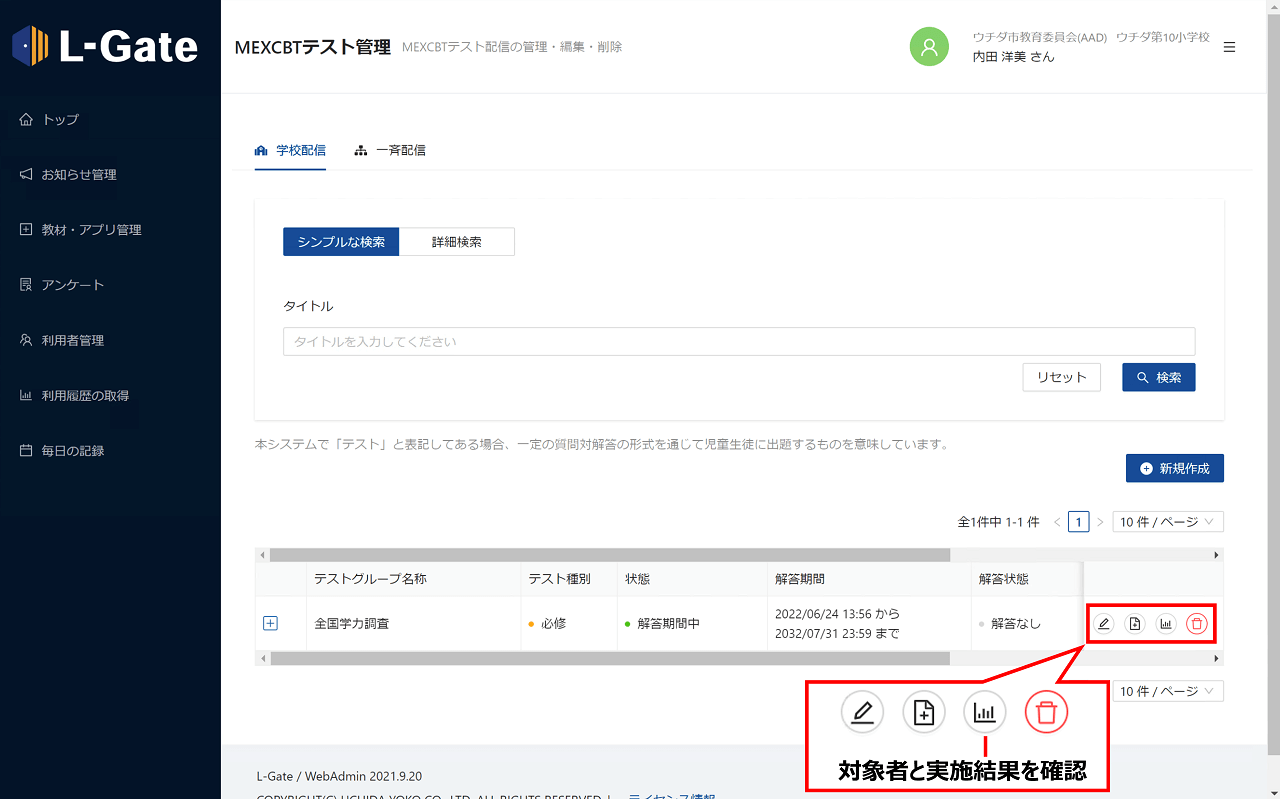Click the タイトル input field
This screenshot has width=1280, height=799.
click(738, 342)
